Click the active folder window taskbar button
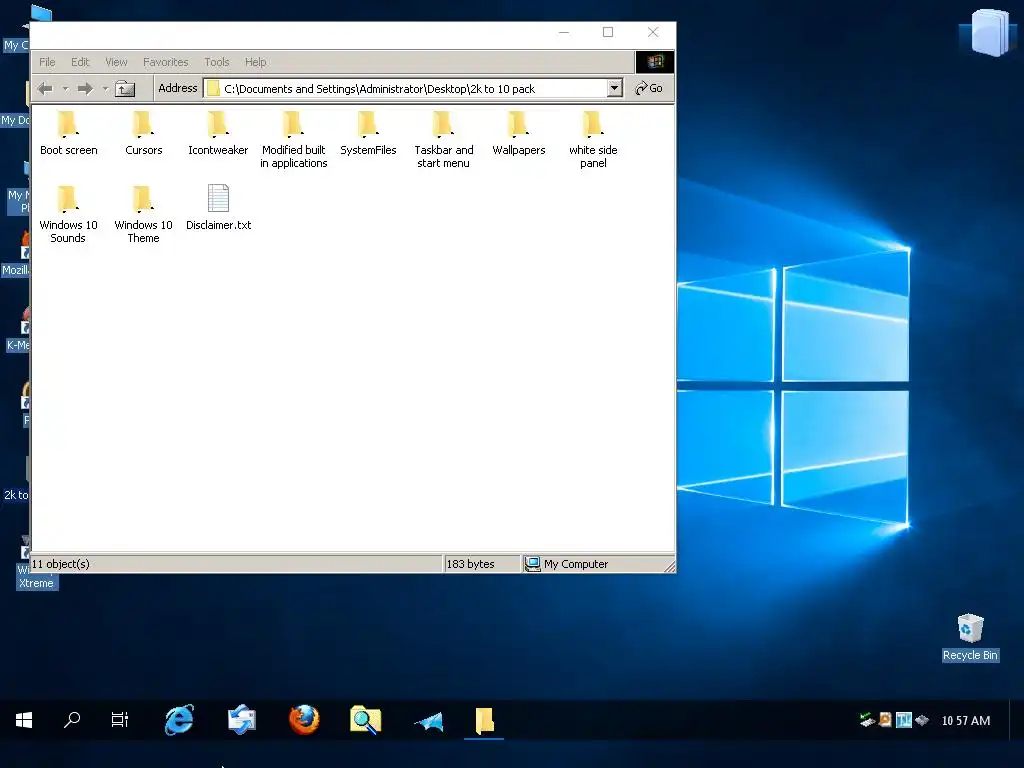Screen dimensions: 1024x768 coord(484,721)
